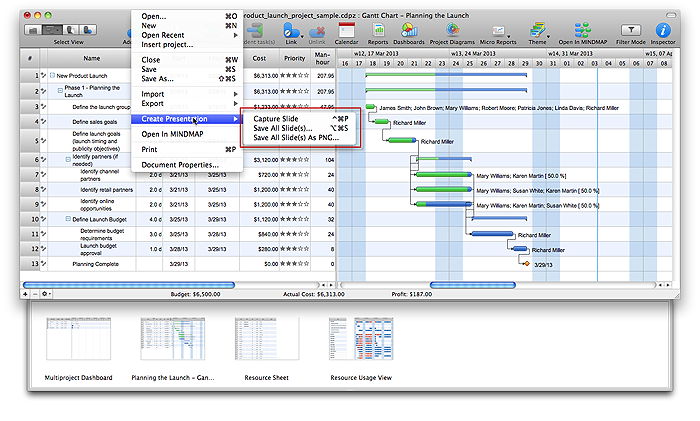The image size is (700, 421).
Task: Expand the Open Recent submenu
Action: 187,35
